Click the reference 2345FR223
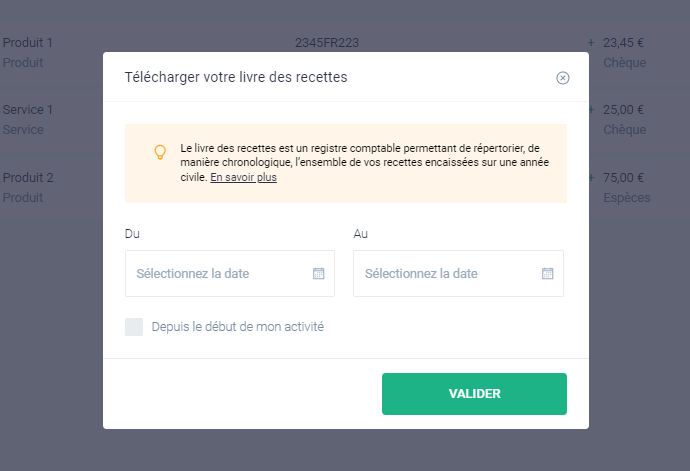Viewport: 690px width, 471px height. click(327, 43)
